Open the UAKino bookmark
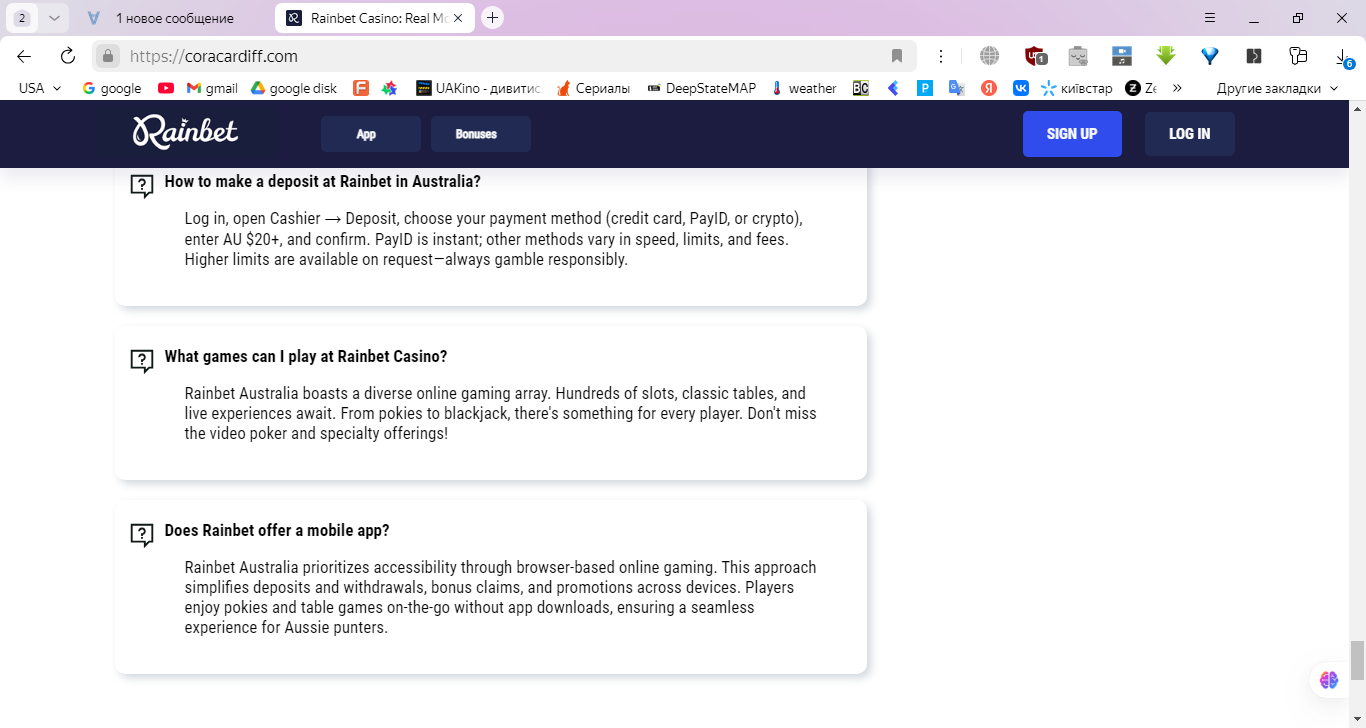This screenshot has height=728, width=1366. (x=478, y=88)
